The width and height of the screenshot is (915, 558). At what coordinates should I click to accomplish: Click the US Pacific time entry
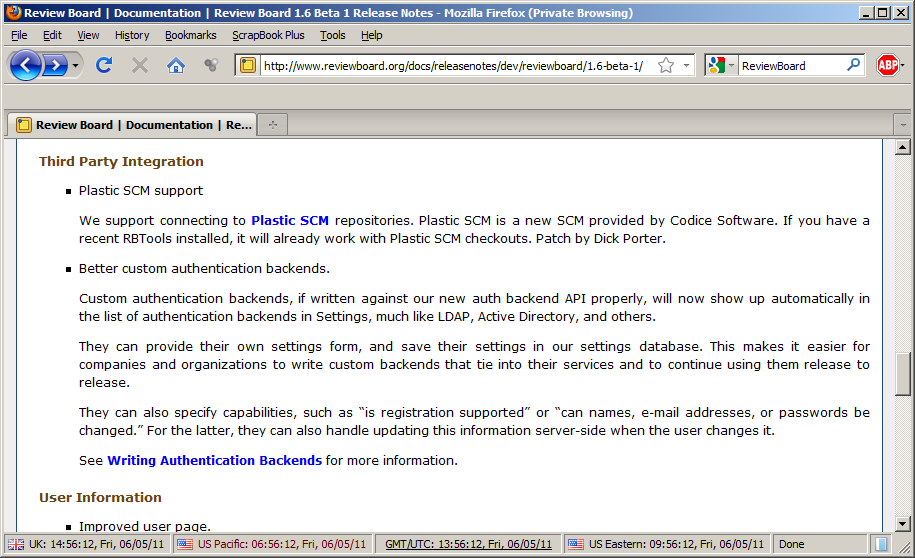point(282,544)
